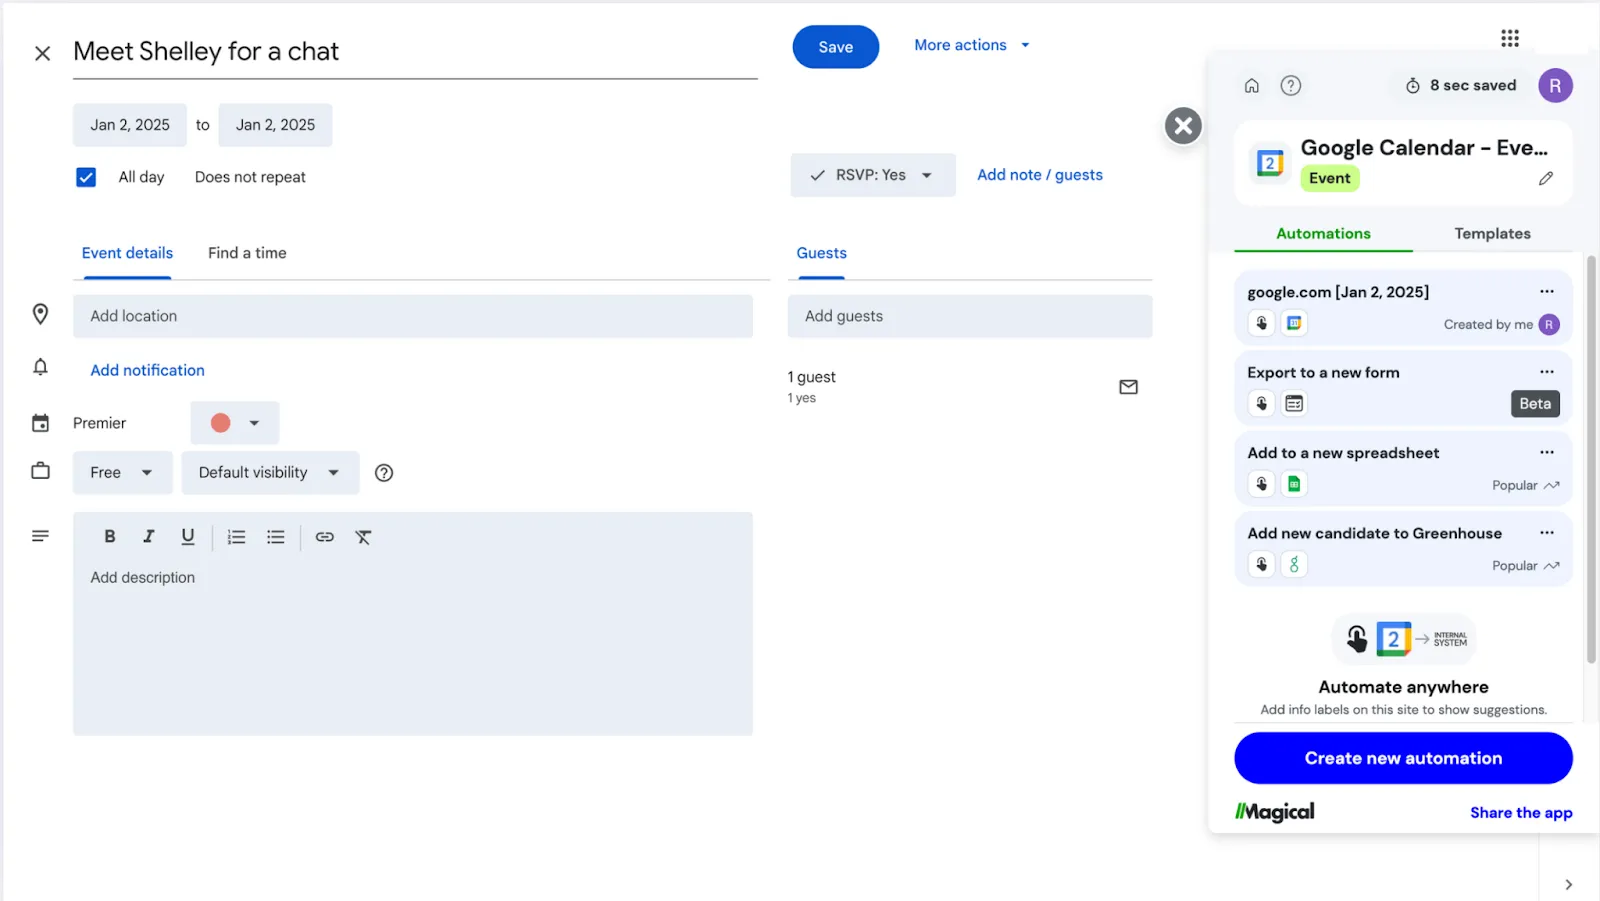The image size is (1600, 901).
Task: Select the Guests tab
Action: click(821, 253)
